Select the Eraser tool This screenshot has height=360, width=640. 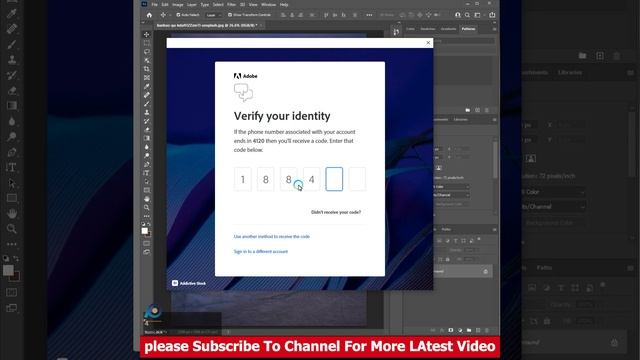(x=147, y=130)
